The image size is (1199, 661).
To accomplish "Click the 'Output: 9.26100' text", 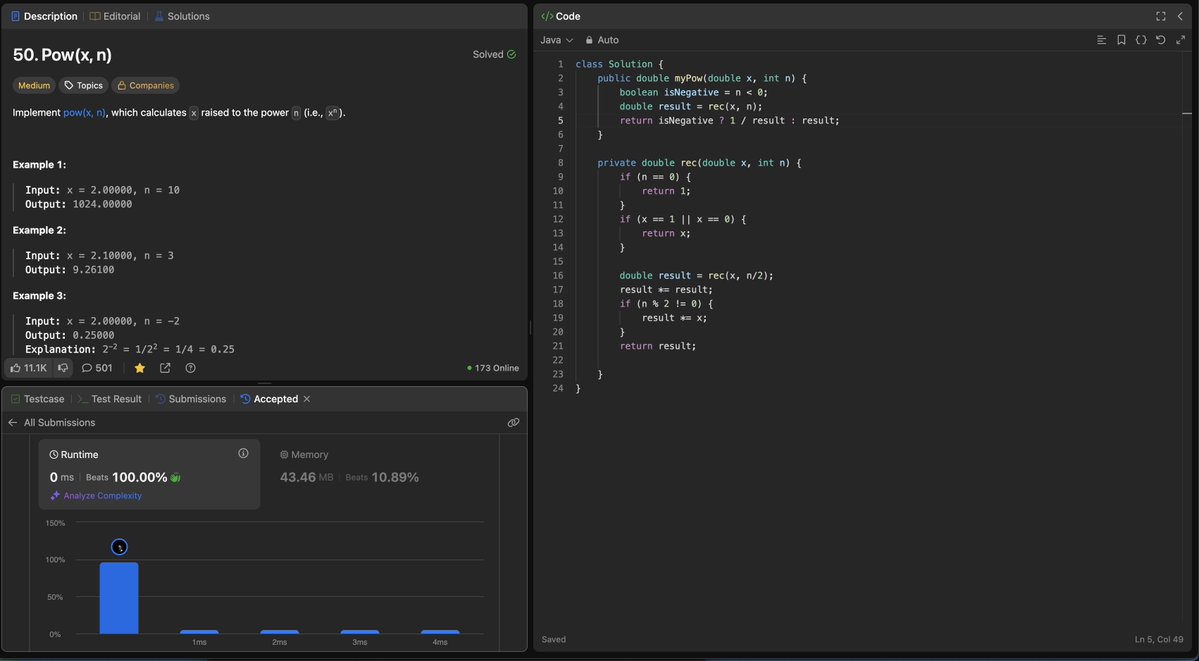I will pyautogui.click(x=70, y=270).
